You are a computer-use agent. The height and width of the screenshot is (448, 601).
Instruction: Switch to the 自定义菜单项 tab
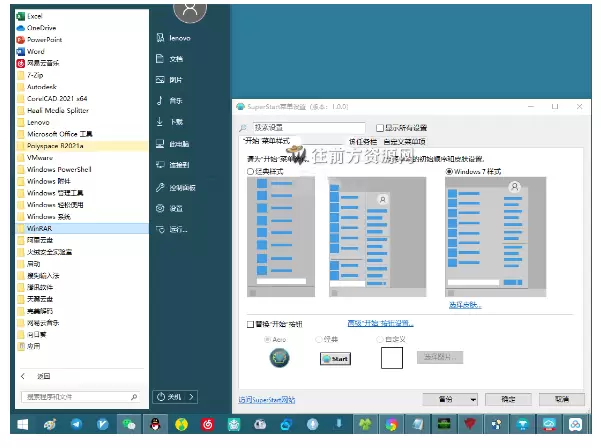404,141
